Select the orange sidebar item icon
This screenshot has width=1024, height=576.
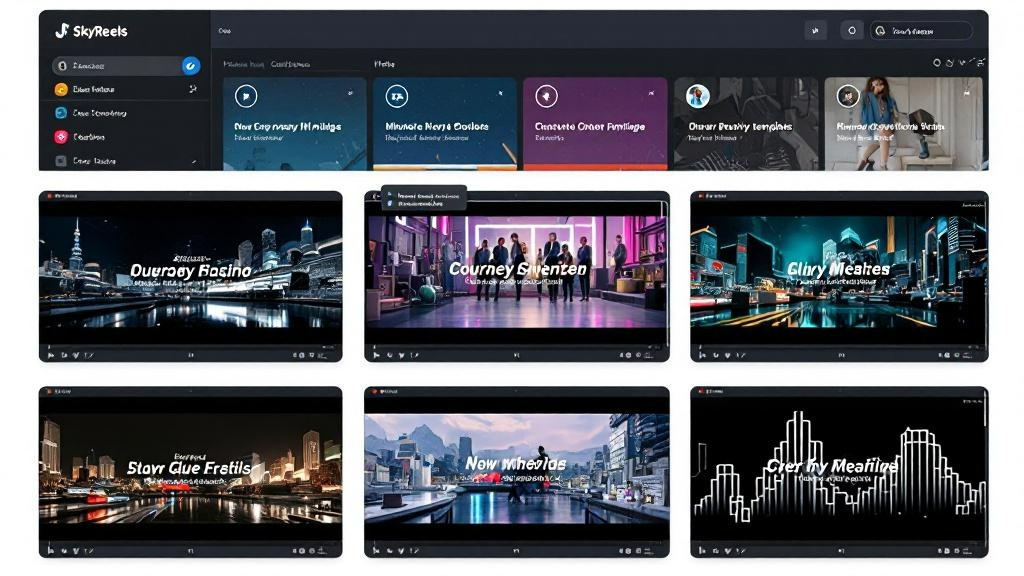(62, 89)
